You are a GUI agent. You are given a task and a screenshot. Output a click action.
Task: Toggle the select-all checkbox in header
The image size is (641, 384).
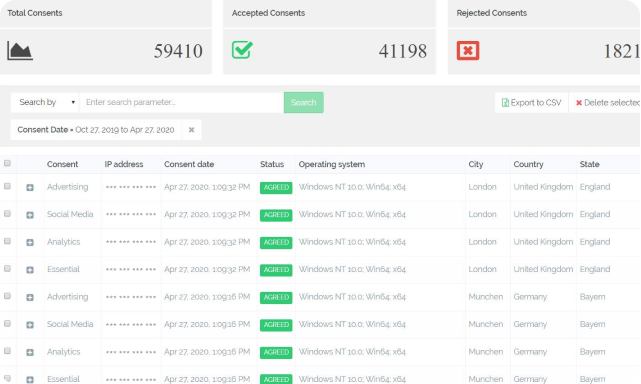coord(7,164)
